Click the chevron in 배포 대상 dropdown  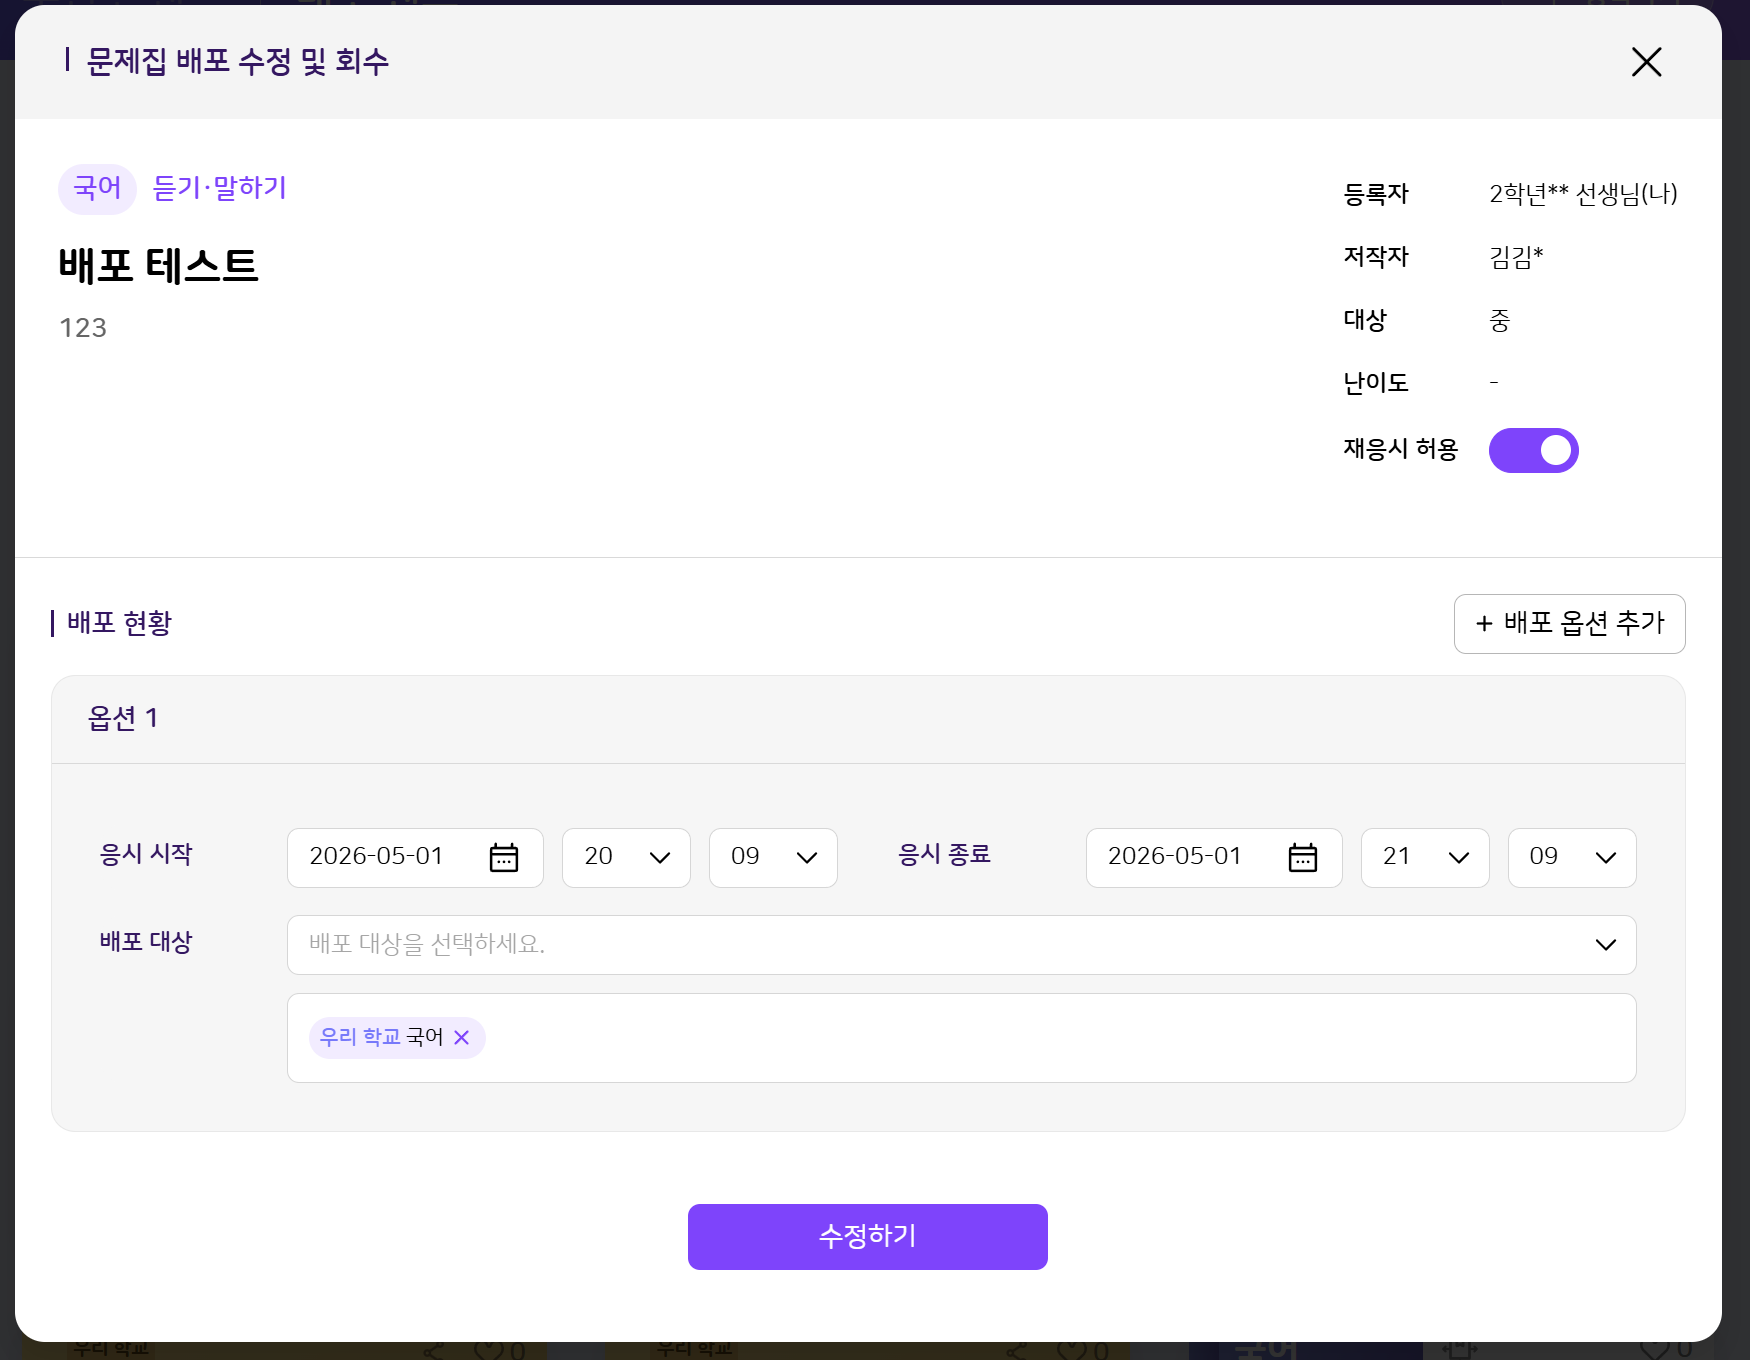[x=1606, y=945]
